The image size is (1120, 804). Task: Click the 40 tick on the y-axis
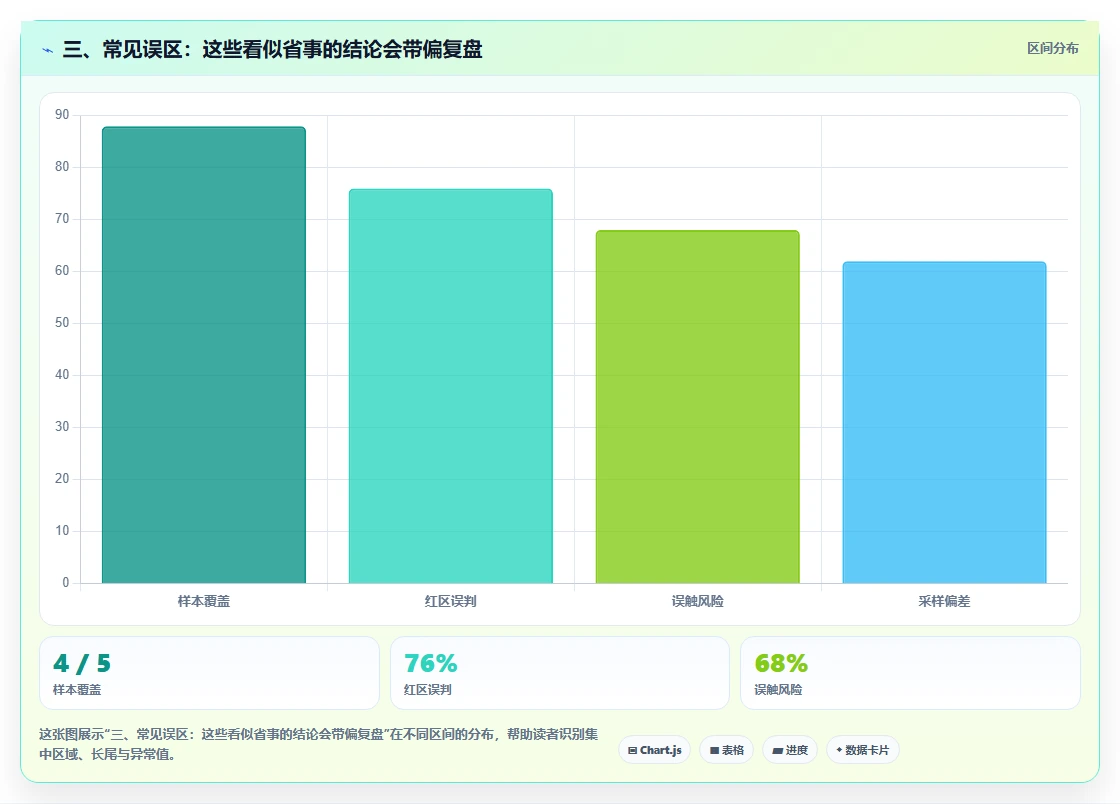tap(62, 375)
